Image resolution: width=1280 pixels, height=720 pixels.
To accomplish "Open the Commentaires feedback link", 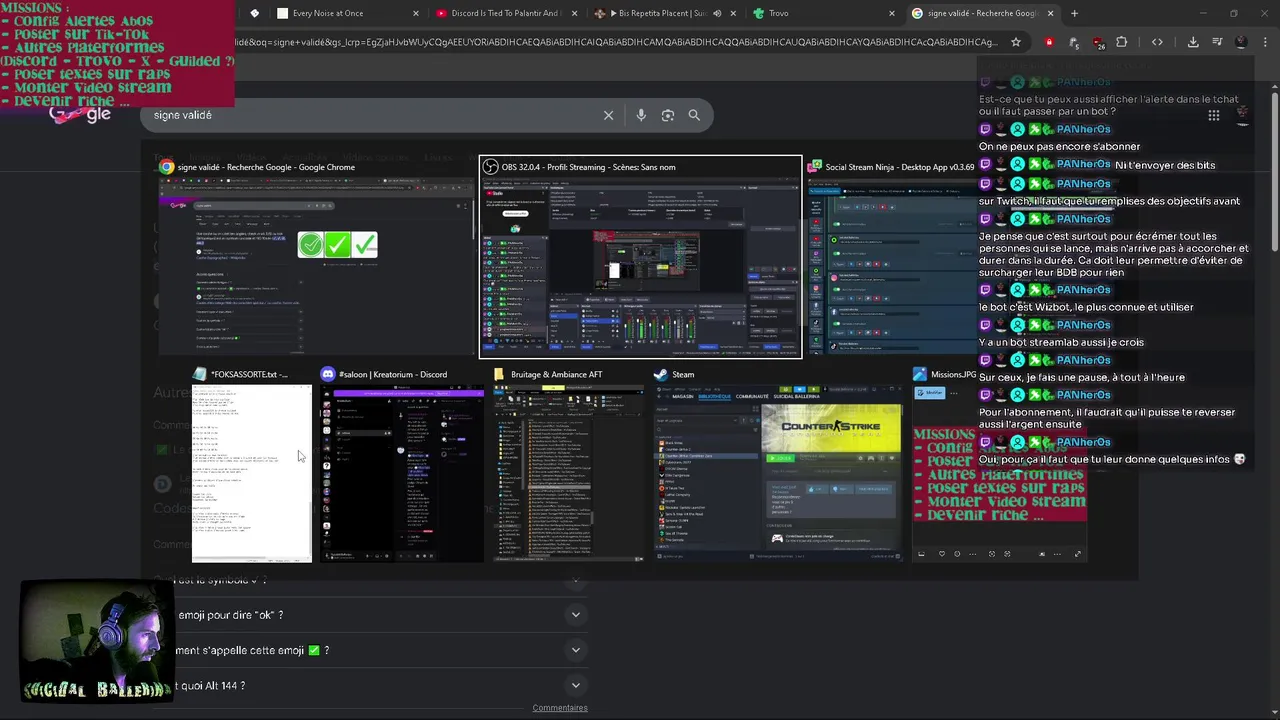I will tap(560, 708).
